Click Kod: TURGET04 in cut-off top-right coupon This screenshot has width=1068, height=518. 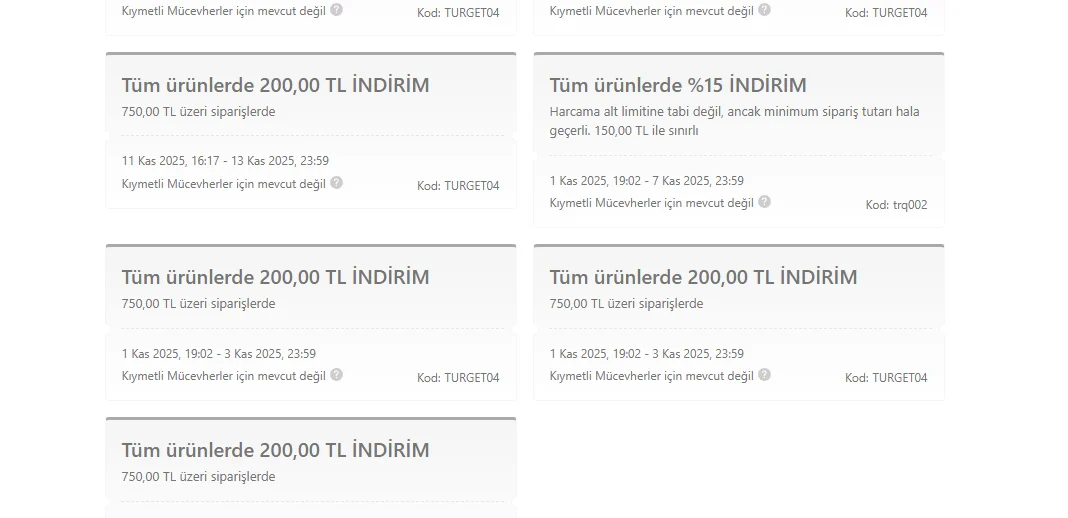point(886,13)
